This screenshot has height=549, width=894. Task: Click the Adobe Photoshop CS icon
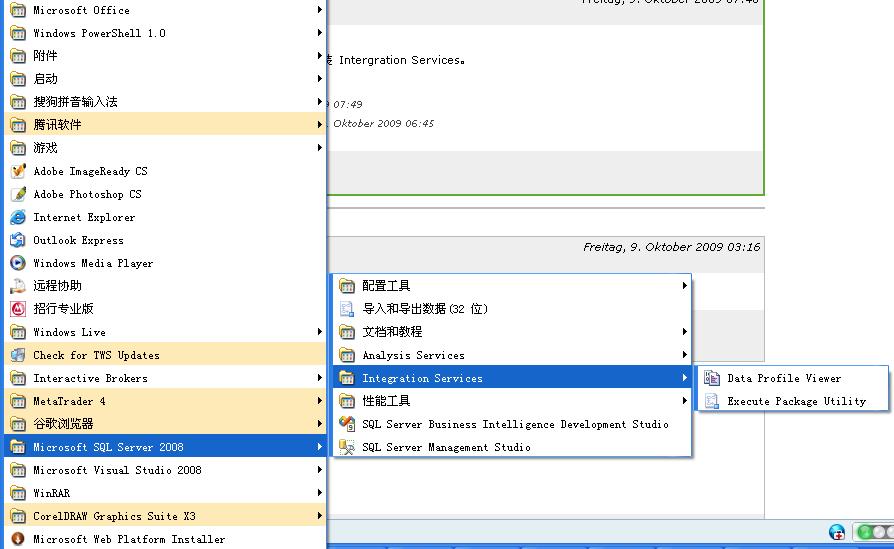pyautogui.click(x=17, y=194)
